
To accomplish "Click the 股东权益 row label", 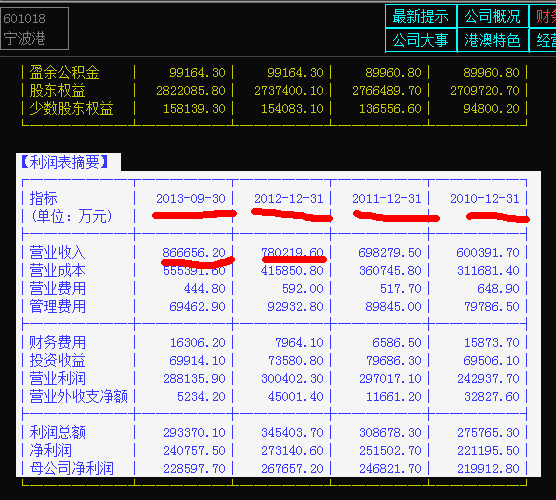I will [57, 90].
